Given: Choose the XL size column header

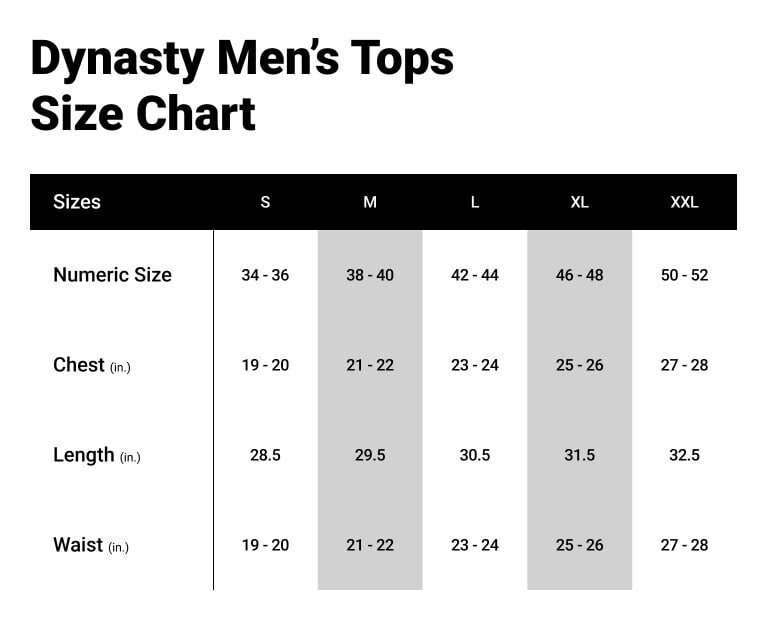Looking at the screenshot, I should coord(579,202).
